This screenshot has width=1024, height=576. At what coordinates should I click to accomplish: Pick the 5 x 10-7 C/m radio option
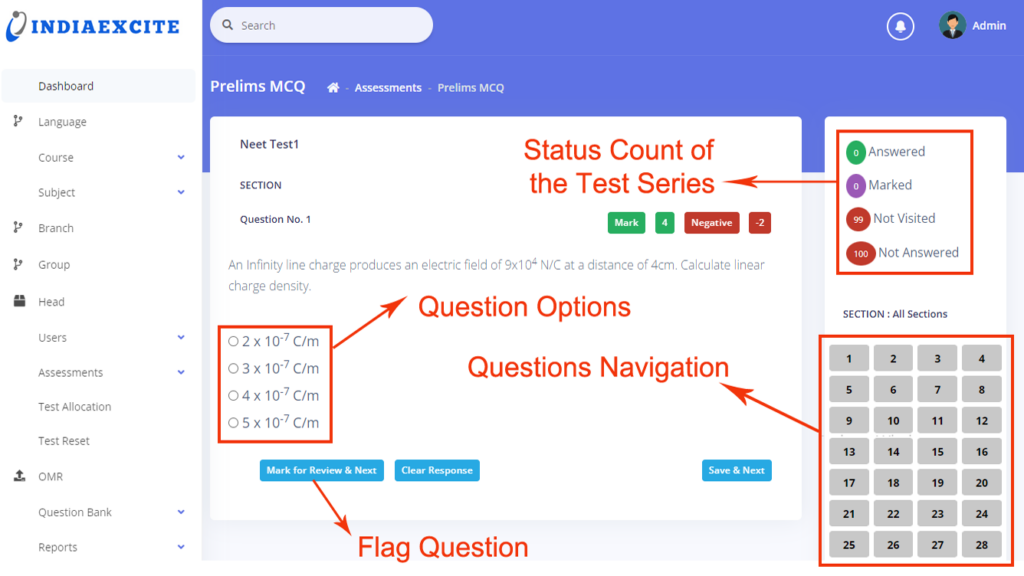point(233,423)
